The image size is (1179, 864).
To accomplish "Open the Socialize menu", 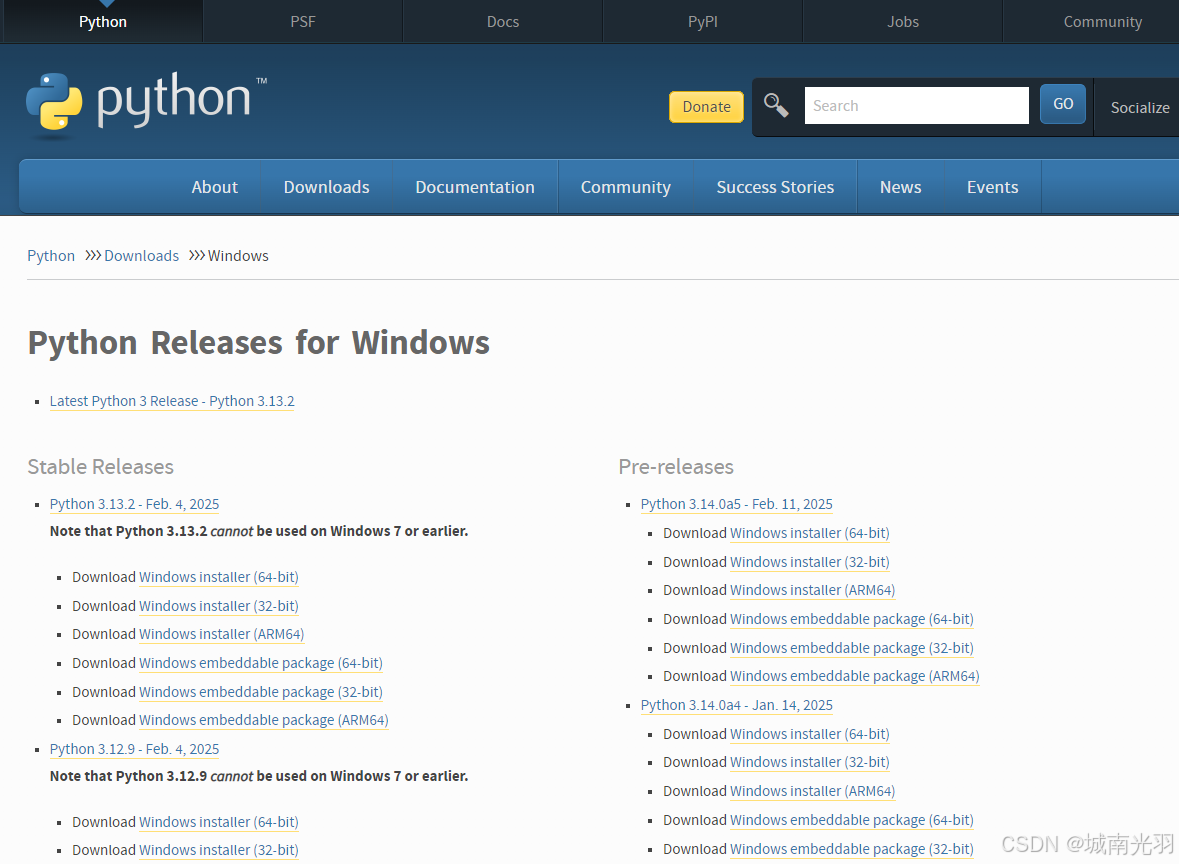I will [x=1139, y=108].
